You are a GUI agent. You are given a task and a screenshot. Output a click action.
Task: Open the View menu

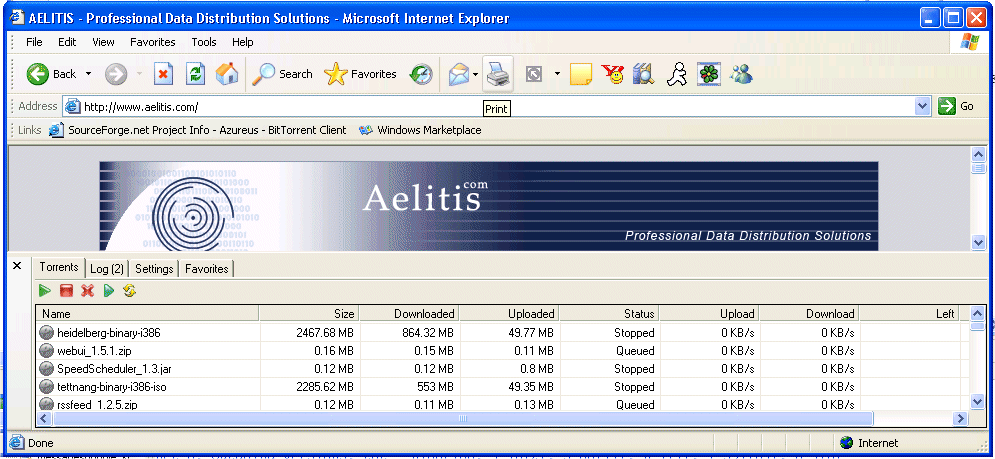tap(103, 43)
